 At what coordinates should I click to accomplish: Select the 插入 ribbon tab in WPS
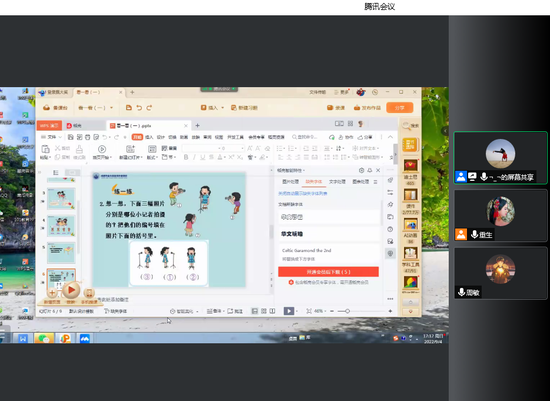[149, 137]
